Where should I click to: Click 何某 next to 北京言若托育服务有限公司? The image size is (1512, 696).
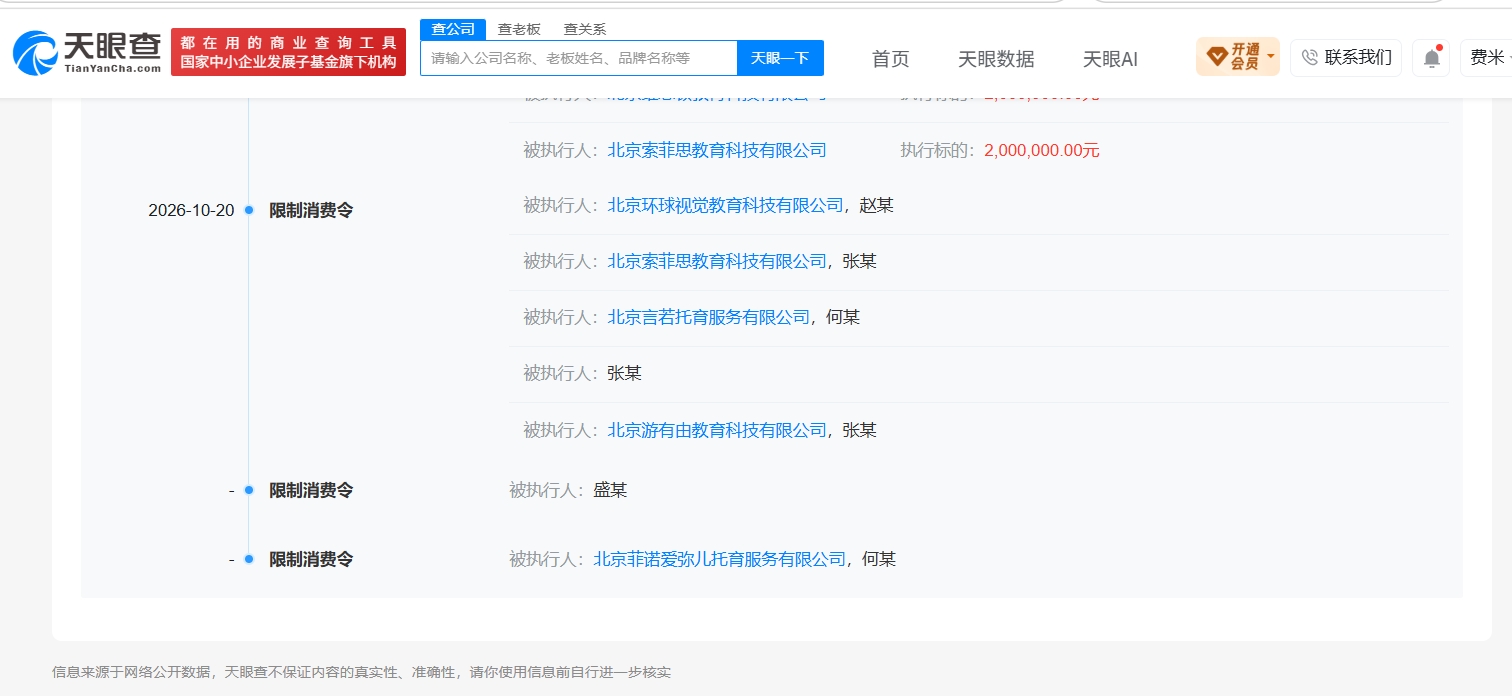[843, 317]
